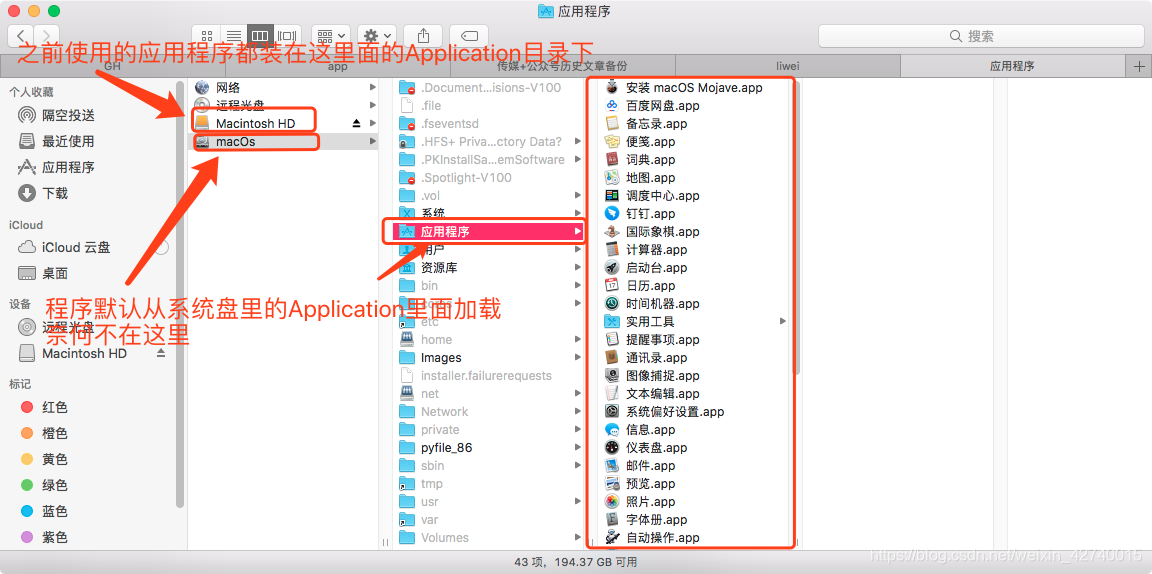The image size is (1152, 574).
Task: Eject Macintosh HD in the sidebar
Action: point(161,354)
